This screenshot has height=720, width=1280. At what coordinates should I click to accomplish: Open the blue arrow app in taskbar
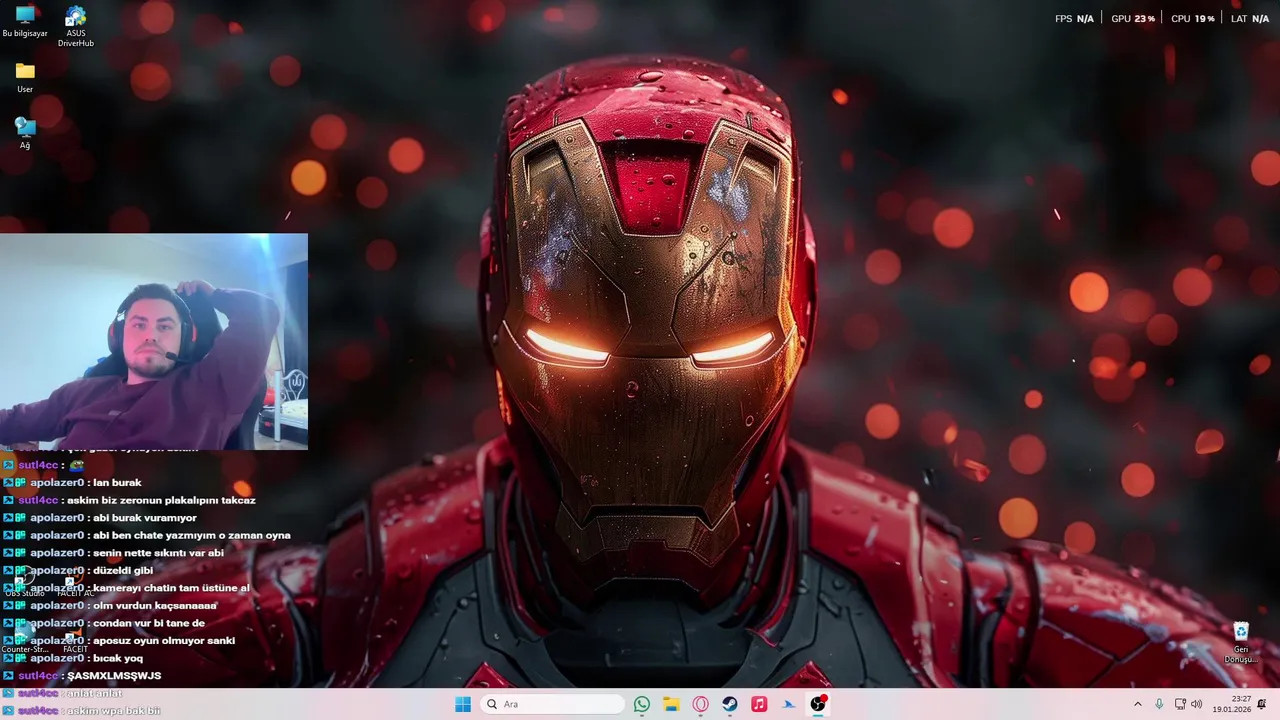788,704
